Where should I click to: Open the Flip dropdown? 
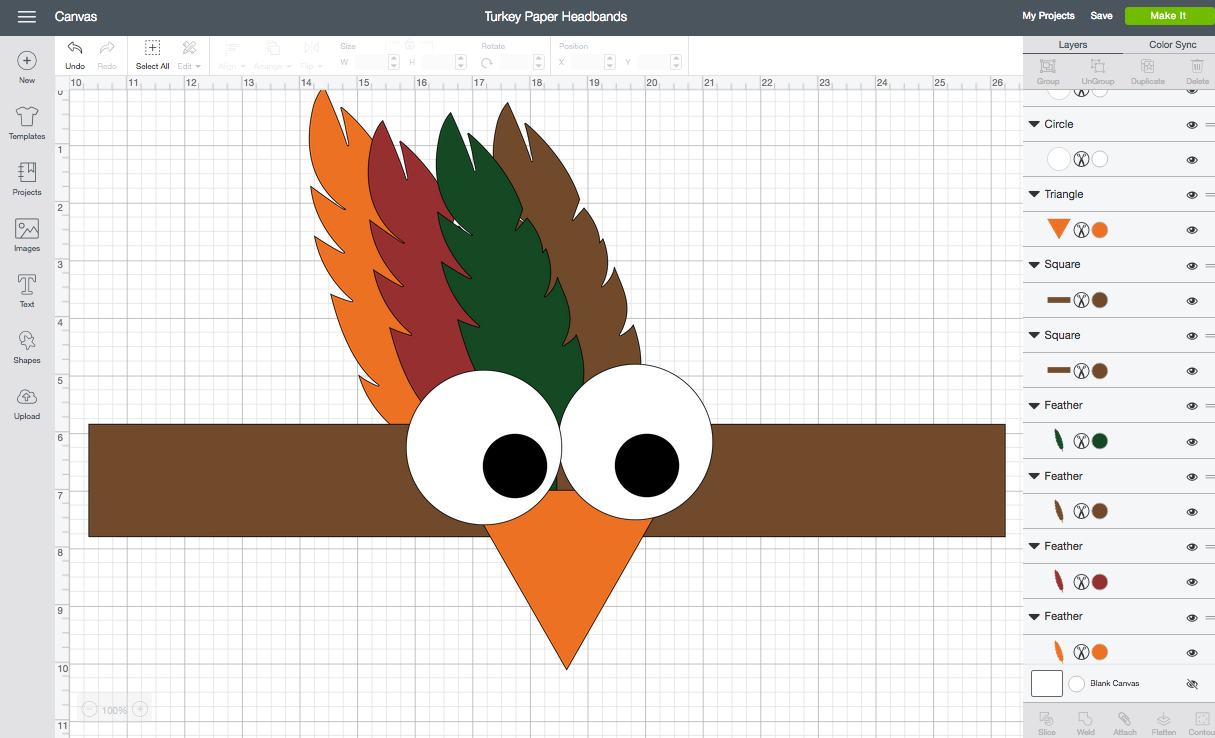tap(311, 54)
